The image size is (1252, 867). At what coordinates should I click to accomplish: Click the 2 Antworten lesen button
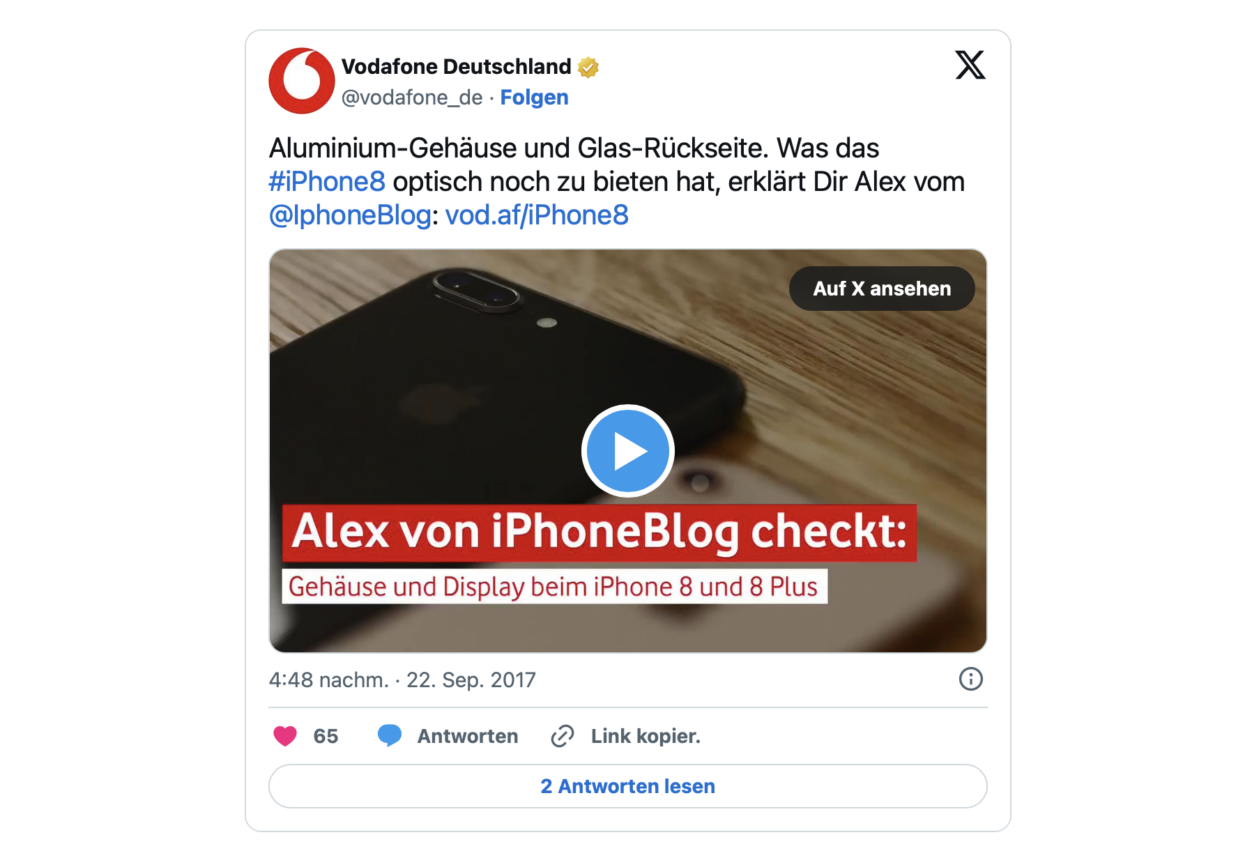pos(628,787)
